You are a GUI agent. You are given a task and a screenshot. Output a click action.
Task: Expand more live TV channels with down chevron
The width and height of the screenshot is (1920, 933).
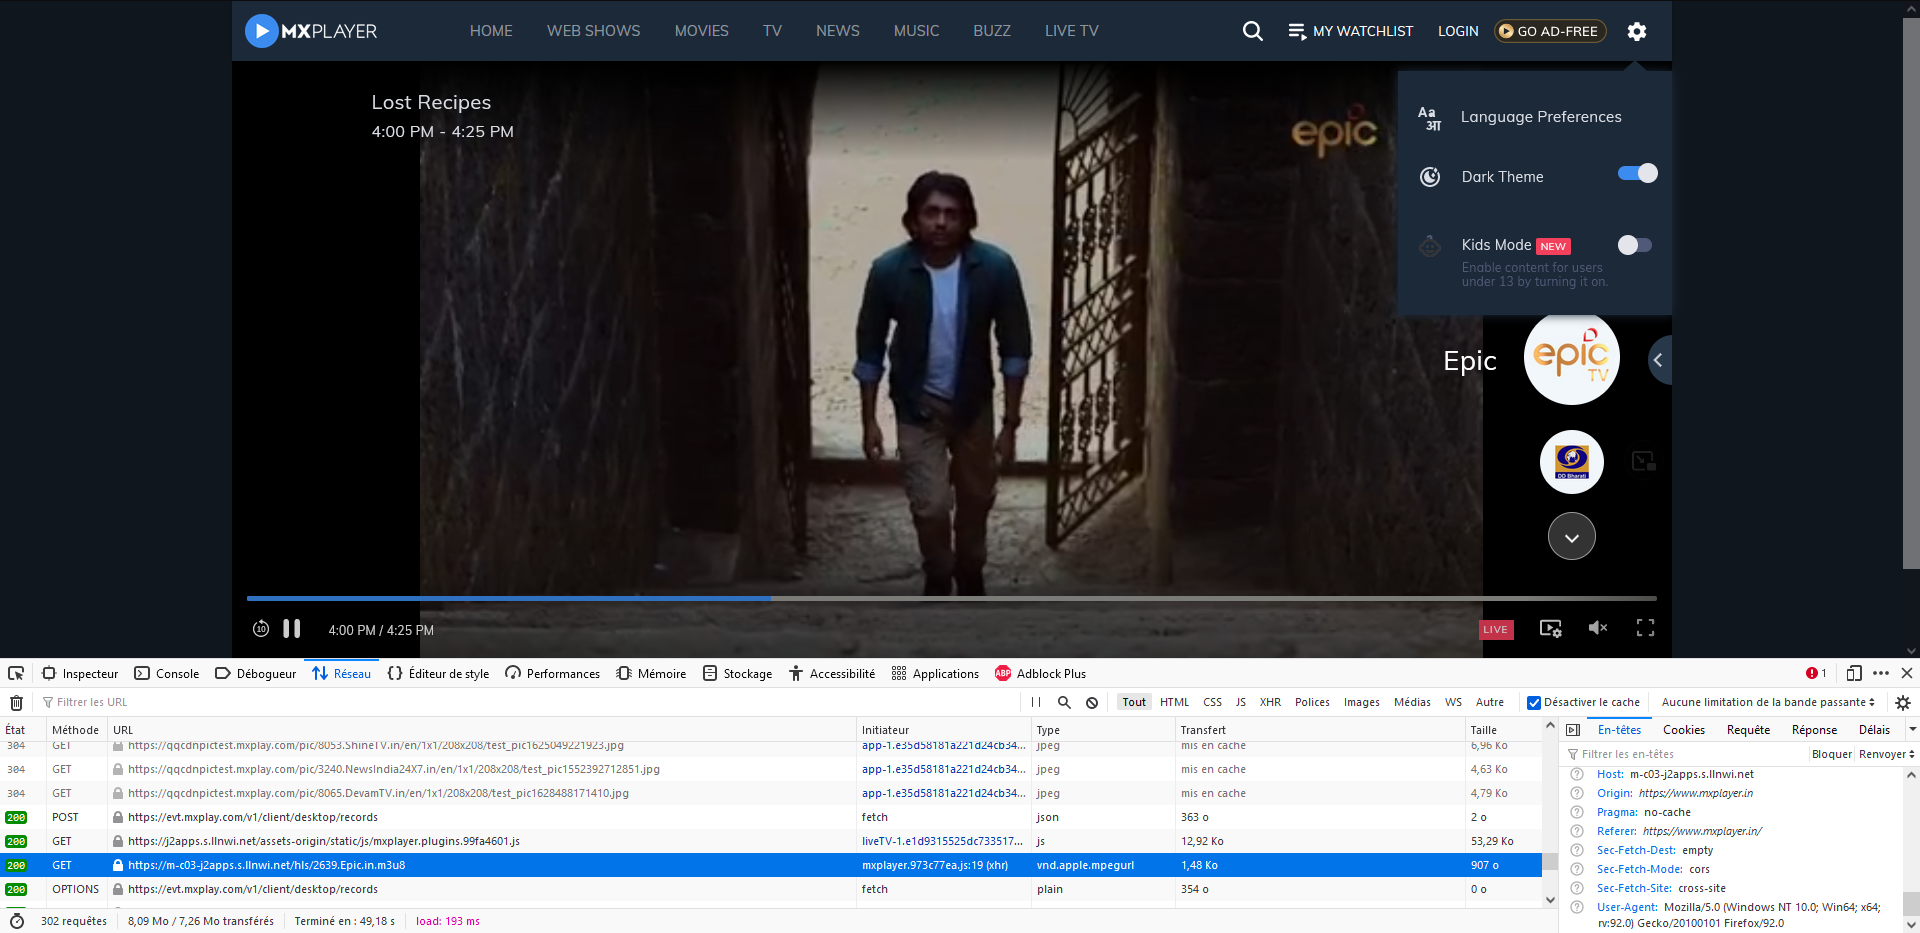(x=1571, y=536)
